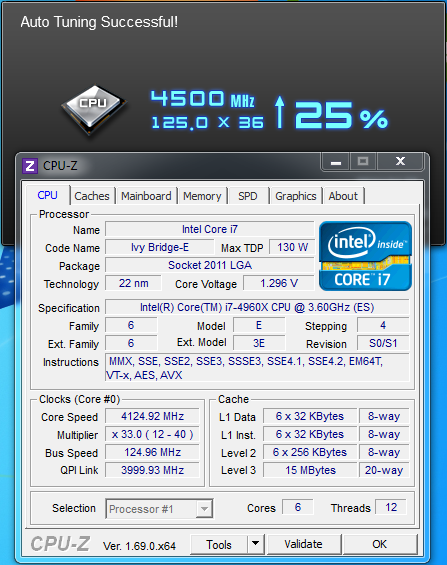Click the CPU chip icon in Auto Tuning
447x565 pixels.
pos(94,110)
